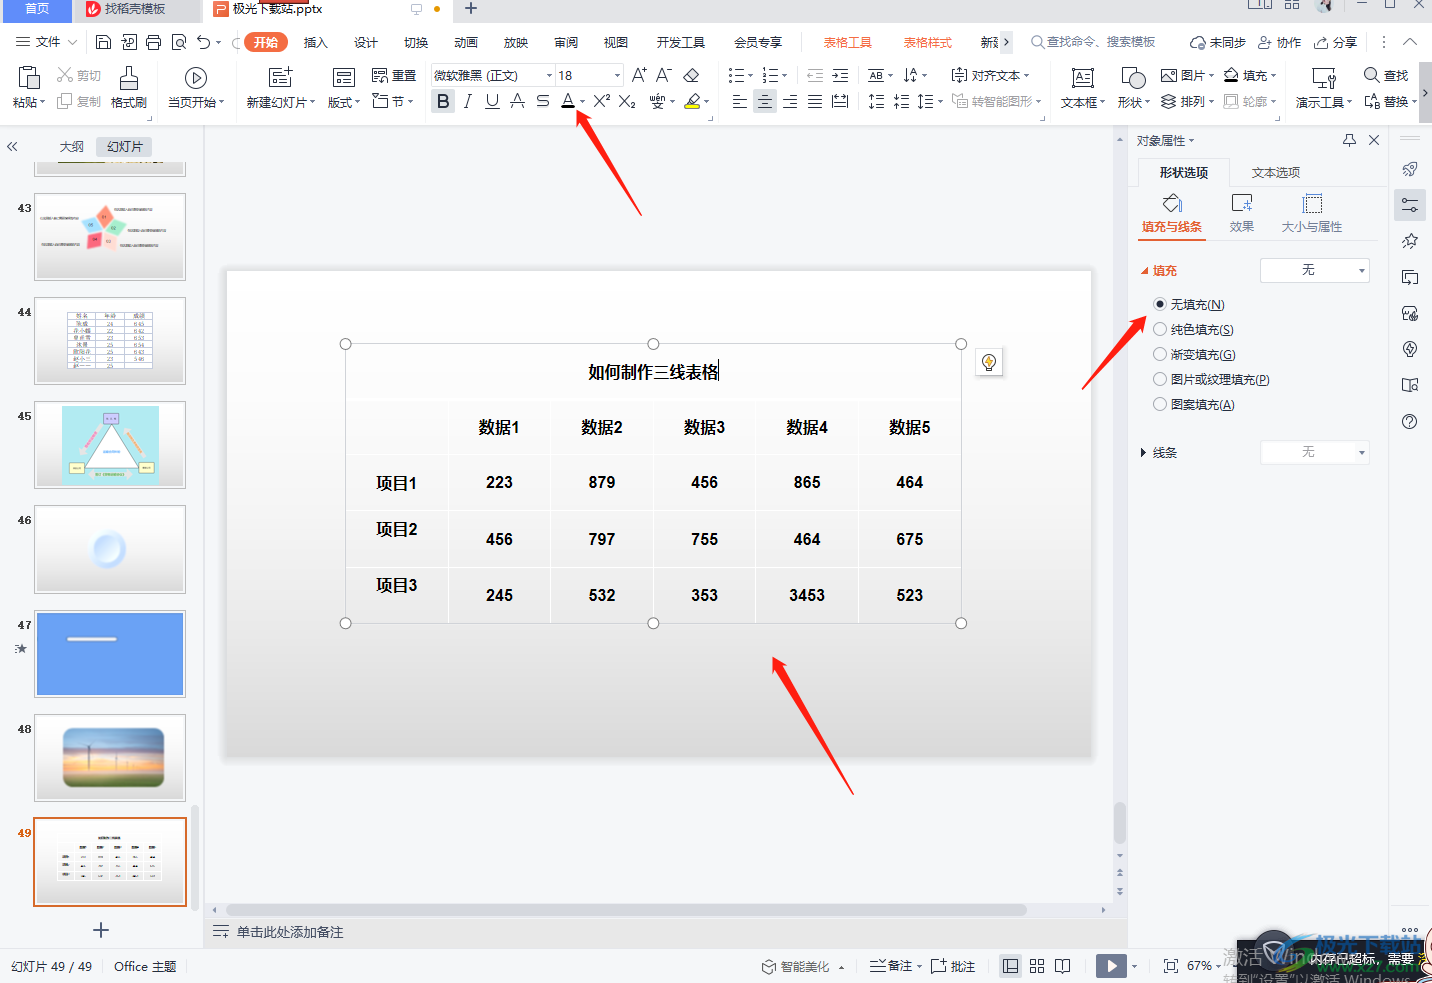Align text right
Screen dimensions: 1432x983
(790, 102)
